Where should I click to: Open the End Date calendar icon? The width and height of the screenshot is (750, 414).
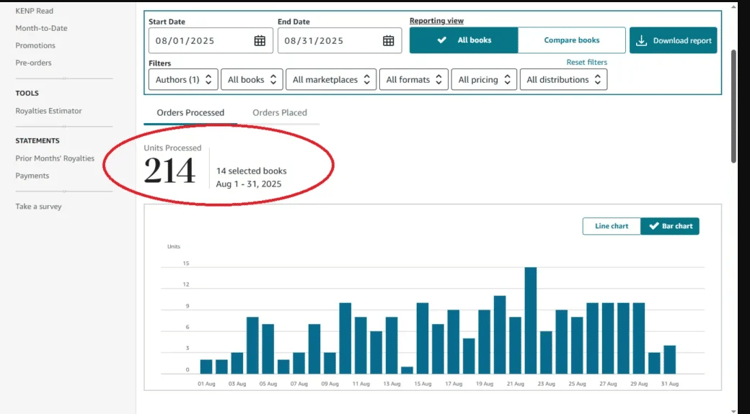388,41
